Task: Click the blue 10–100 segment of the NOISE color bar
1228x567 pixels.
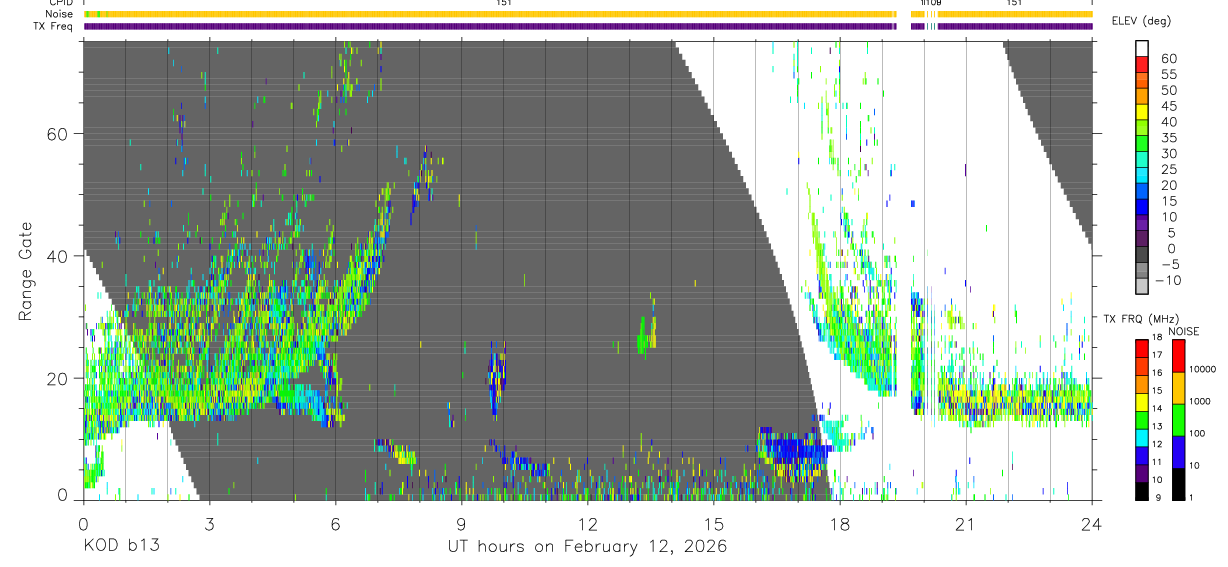Action: click(1179, 452)
